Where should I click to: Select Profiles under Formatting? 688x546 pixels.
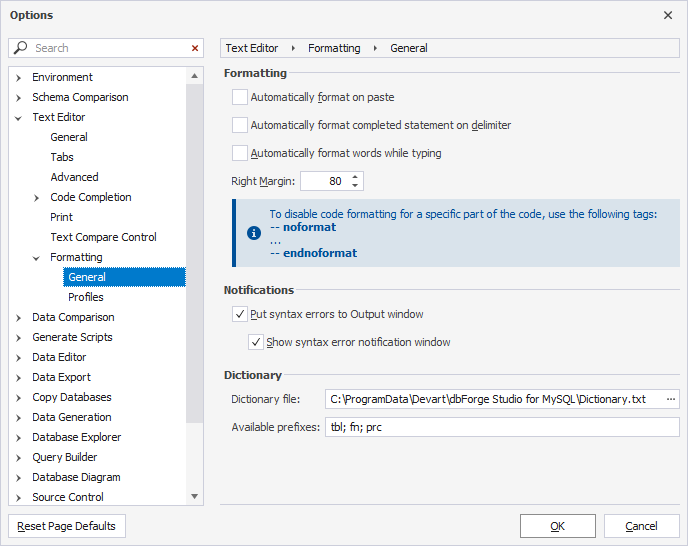pos(86,297)
